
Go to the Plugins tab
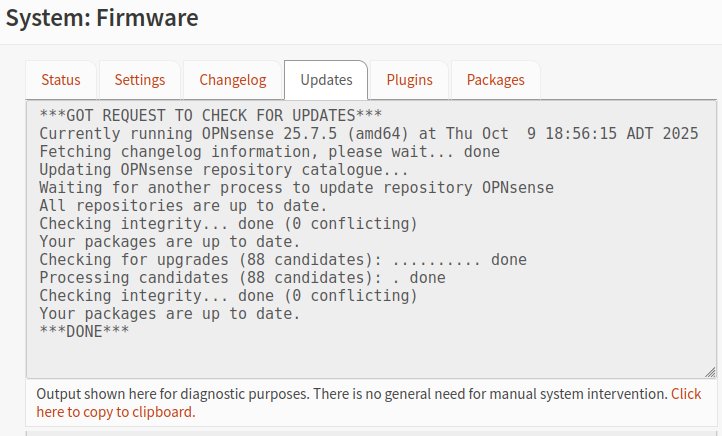(409, 80)
